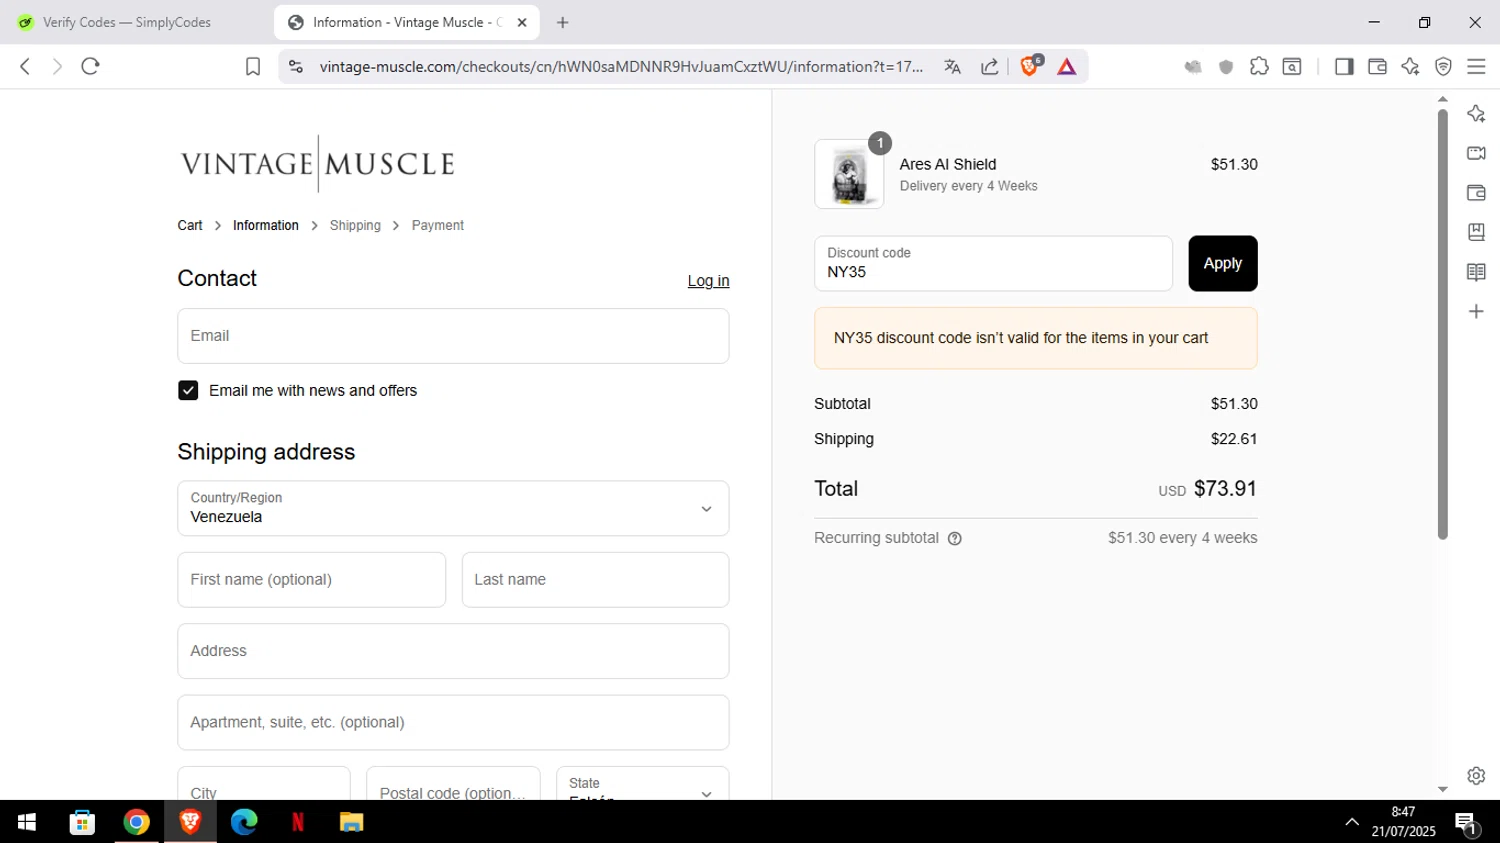Apply the NY35 discount code
Screen dimensions: 1500x843
point(1223,264)
